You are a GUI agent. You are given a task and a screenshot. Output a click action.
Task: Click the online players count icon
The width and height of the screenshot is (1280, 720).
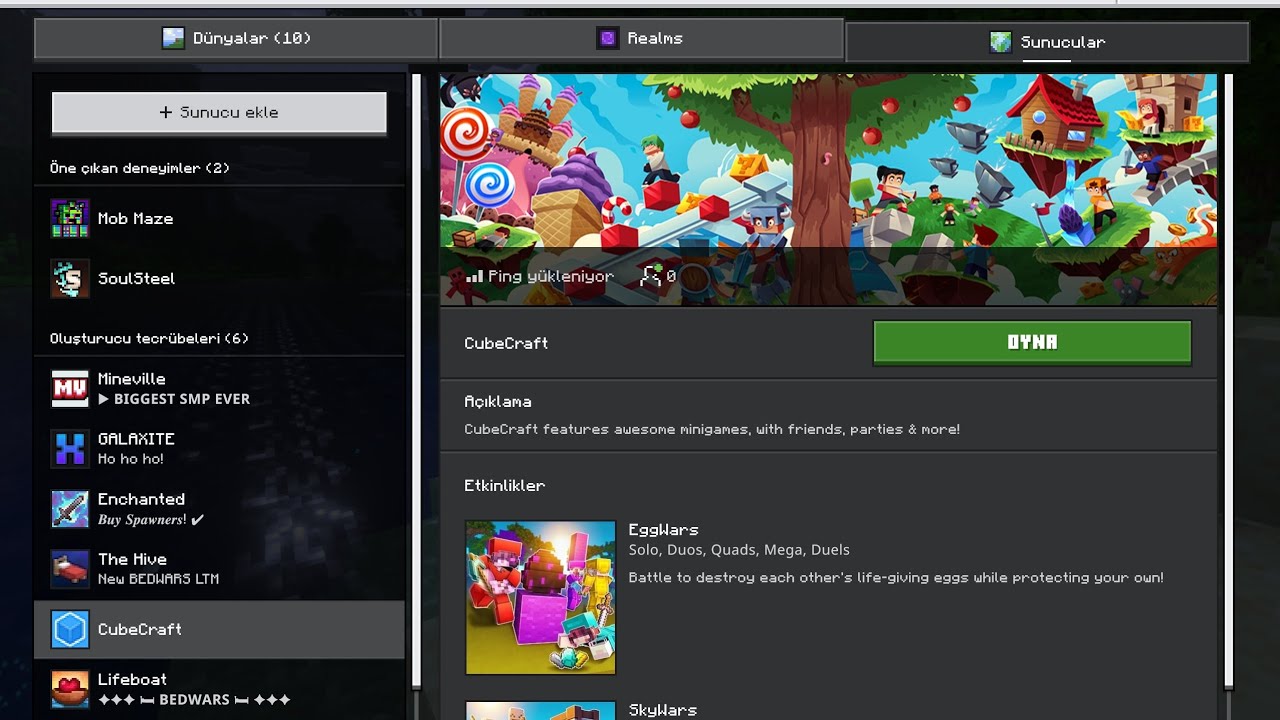pyautogui.click(x=651, y=275)
